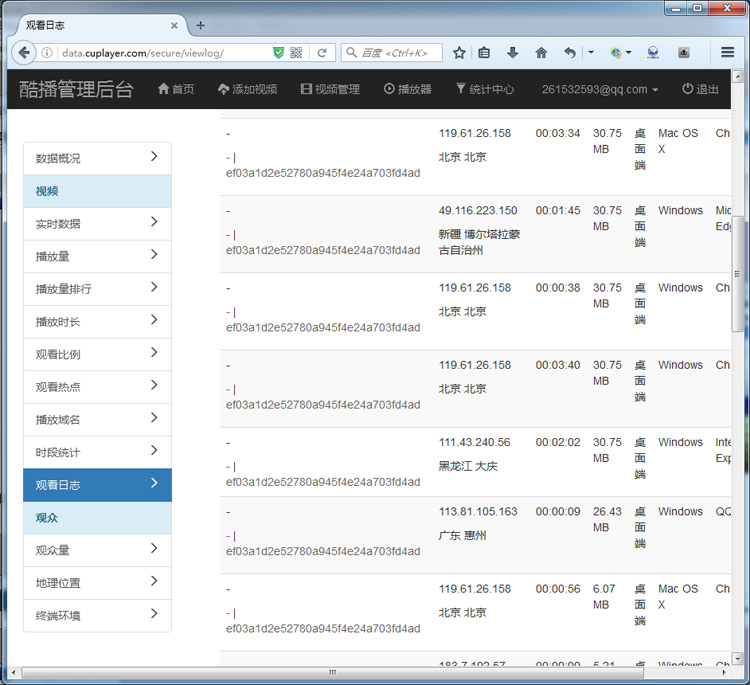Reload the page with the refresh icon
750x685 pixels.
tap(322, 53)
